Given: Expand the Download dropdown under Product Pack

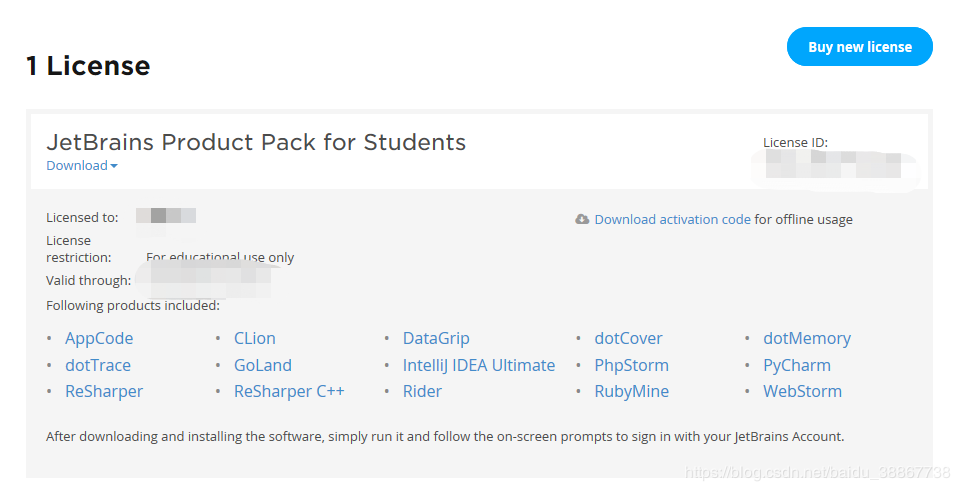Looking at the screenshot, I should tap(82, 166).
